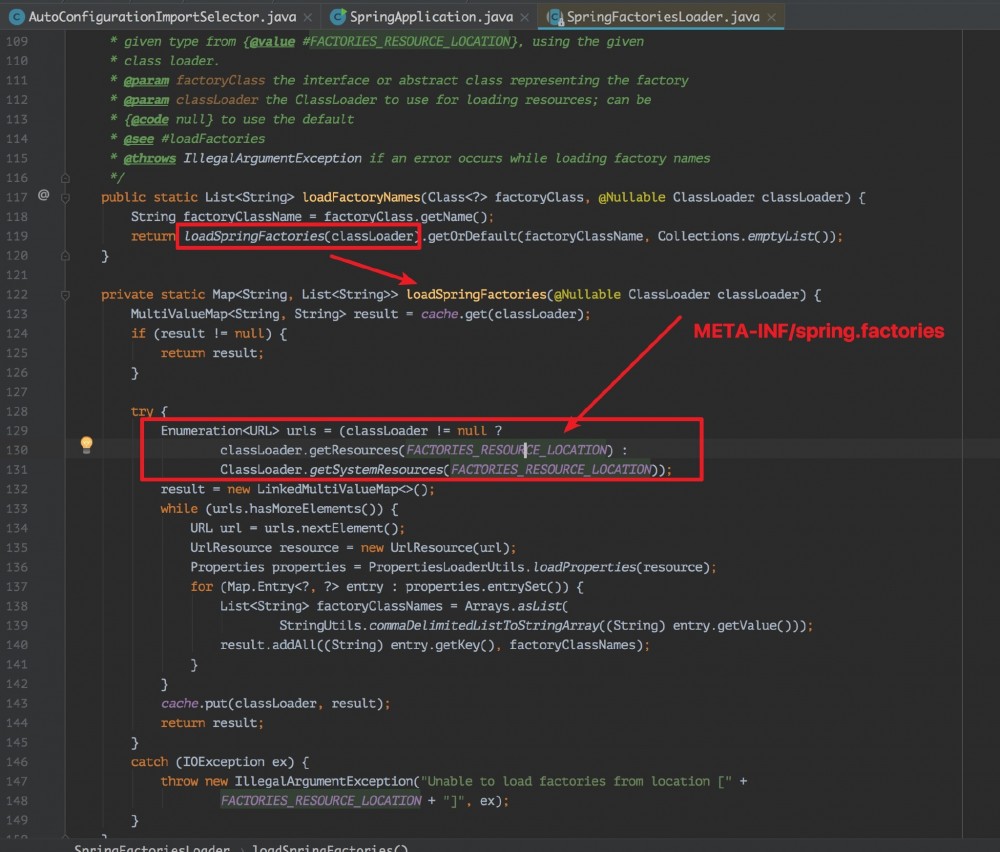1000x852 pixels.
Task: Collapse the loadSpringFactories method via gutter arrow
Action: point(64,294)
